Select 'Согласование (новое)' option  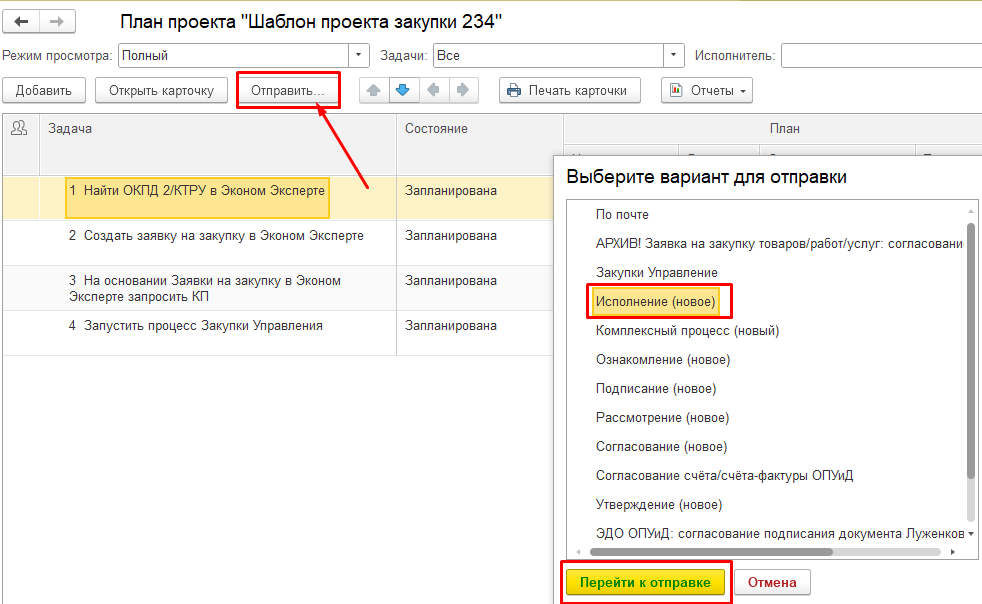click(x=661, y=447)
